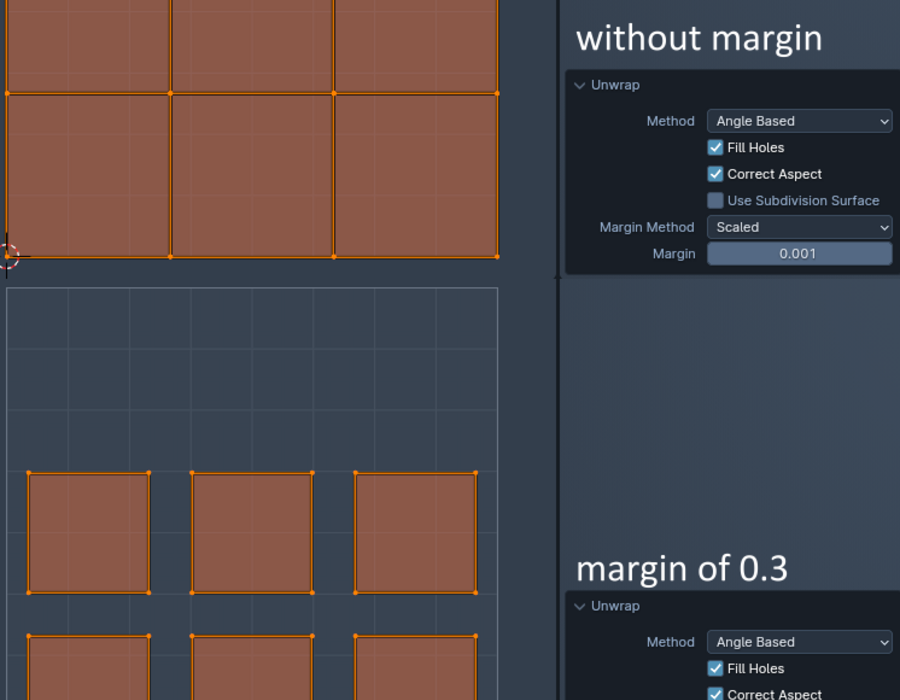The image size is (900, 700).
Task: Open the Margin Method dropdown set to Scaled
Action: [x=800, y=227]
